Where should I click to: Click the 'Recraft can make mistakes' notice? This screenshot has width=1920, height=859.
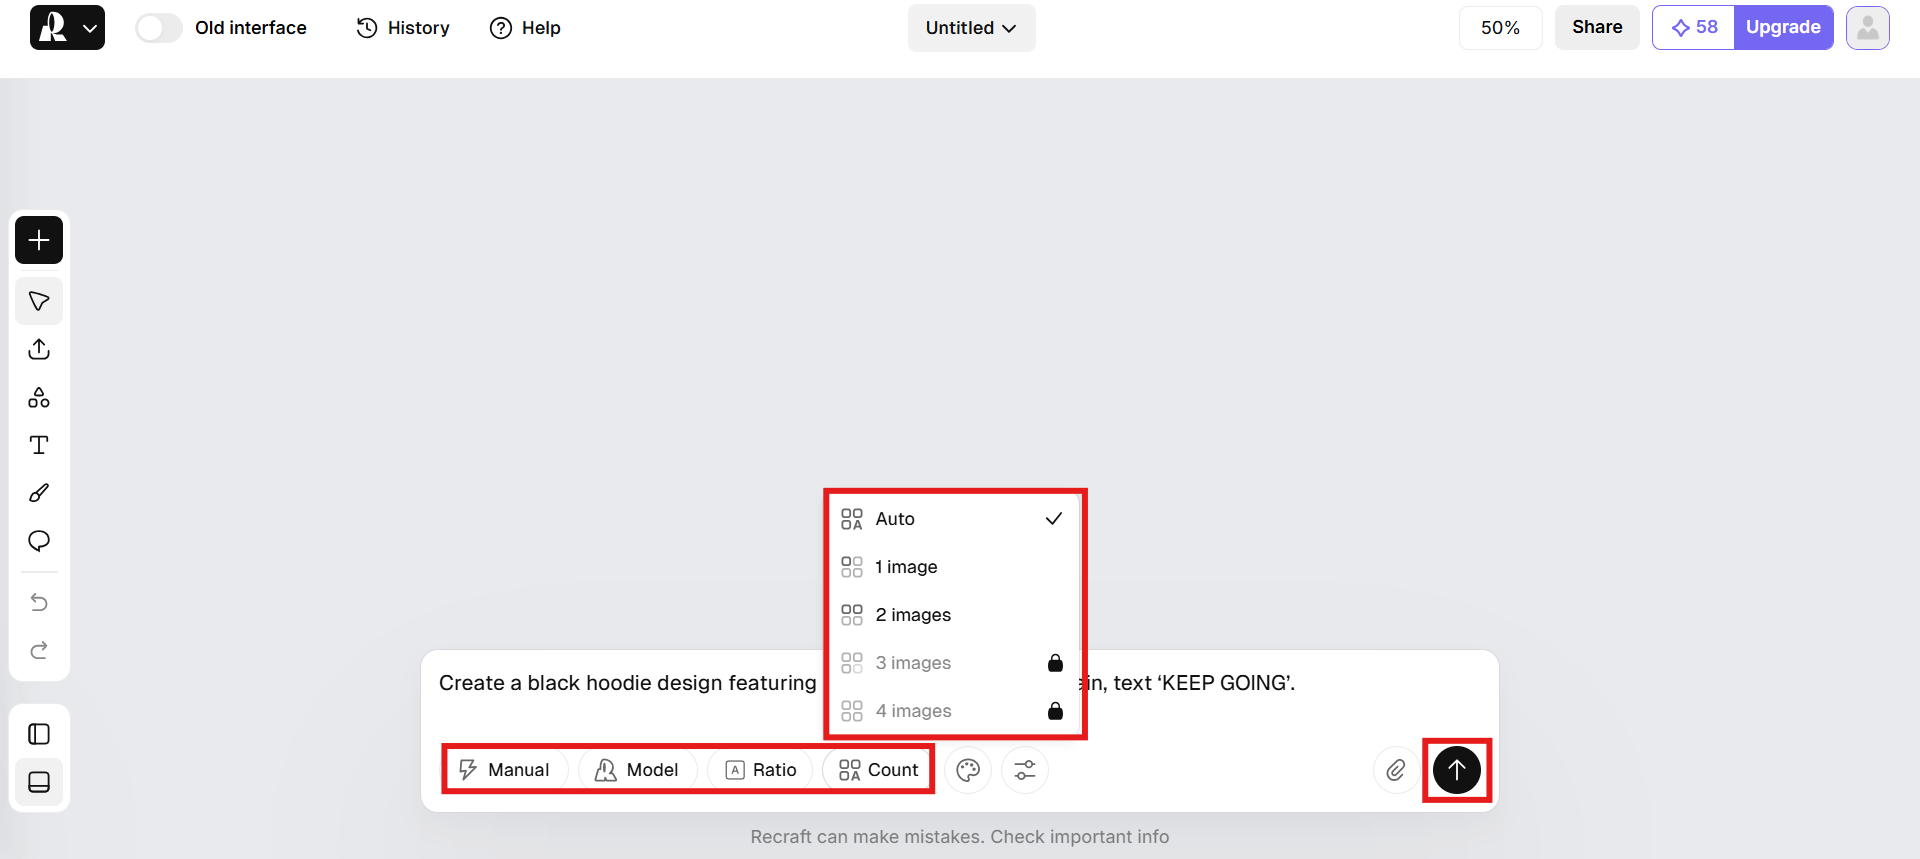(x=960, y=837)
